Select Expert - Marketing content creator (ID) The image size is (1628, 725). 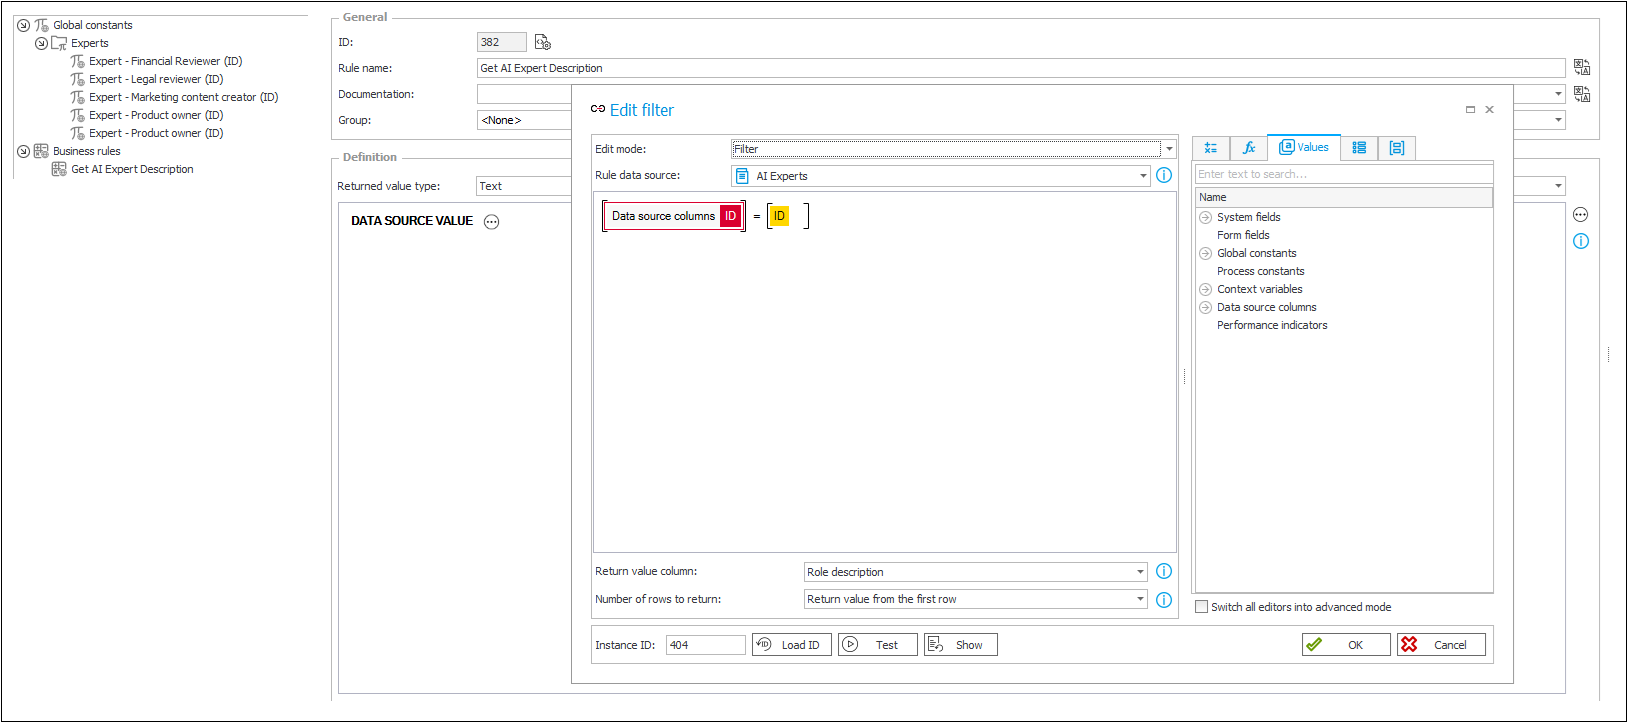tap(183, 97)
